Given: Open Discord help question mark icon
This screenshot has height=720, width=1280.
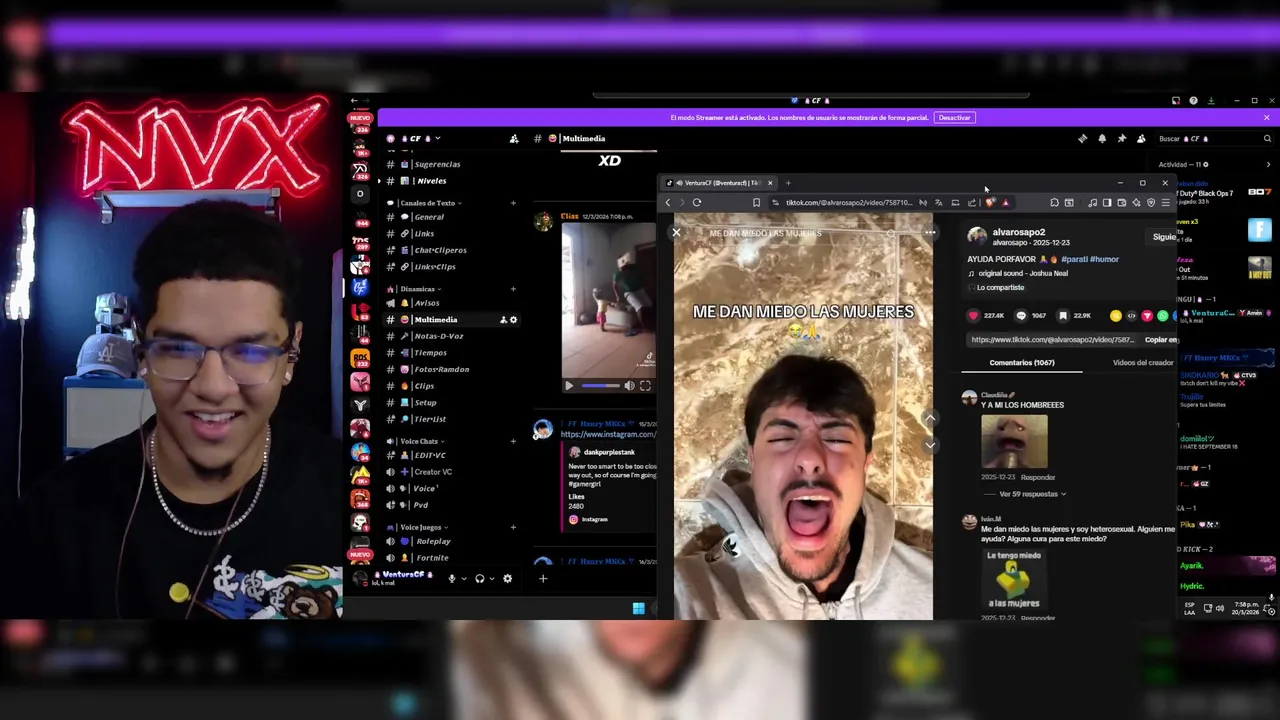Looking at the screenshot, I should (1193, 101).
